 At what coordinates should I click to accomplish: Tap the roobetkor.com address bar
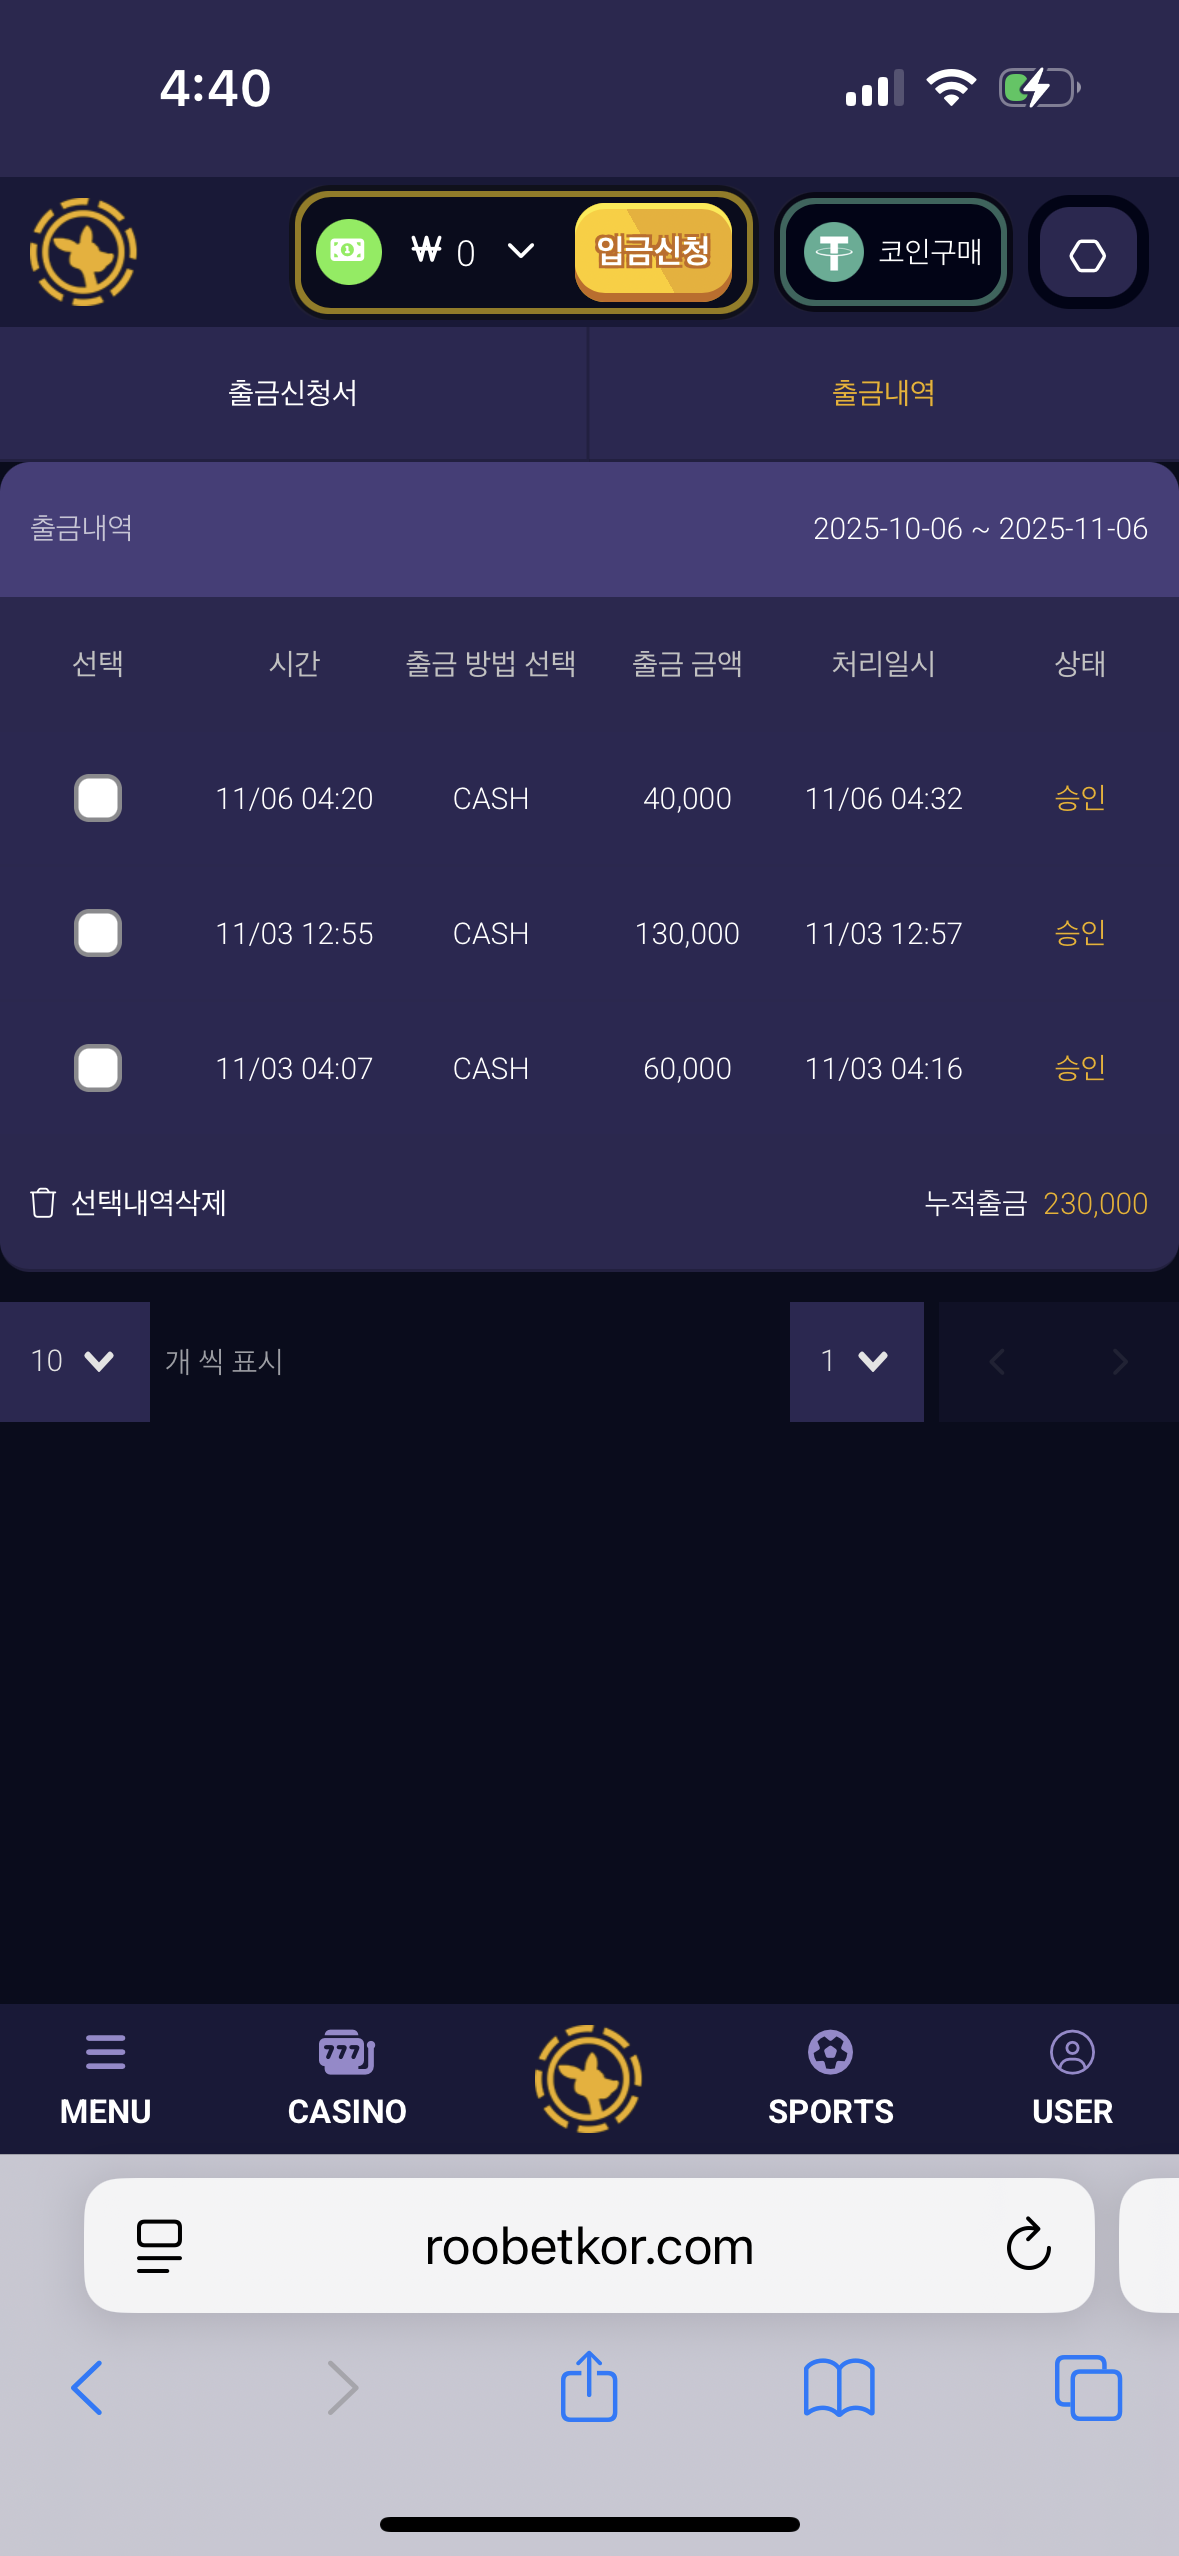[588, 2246]
